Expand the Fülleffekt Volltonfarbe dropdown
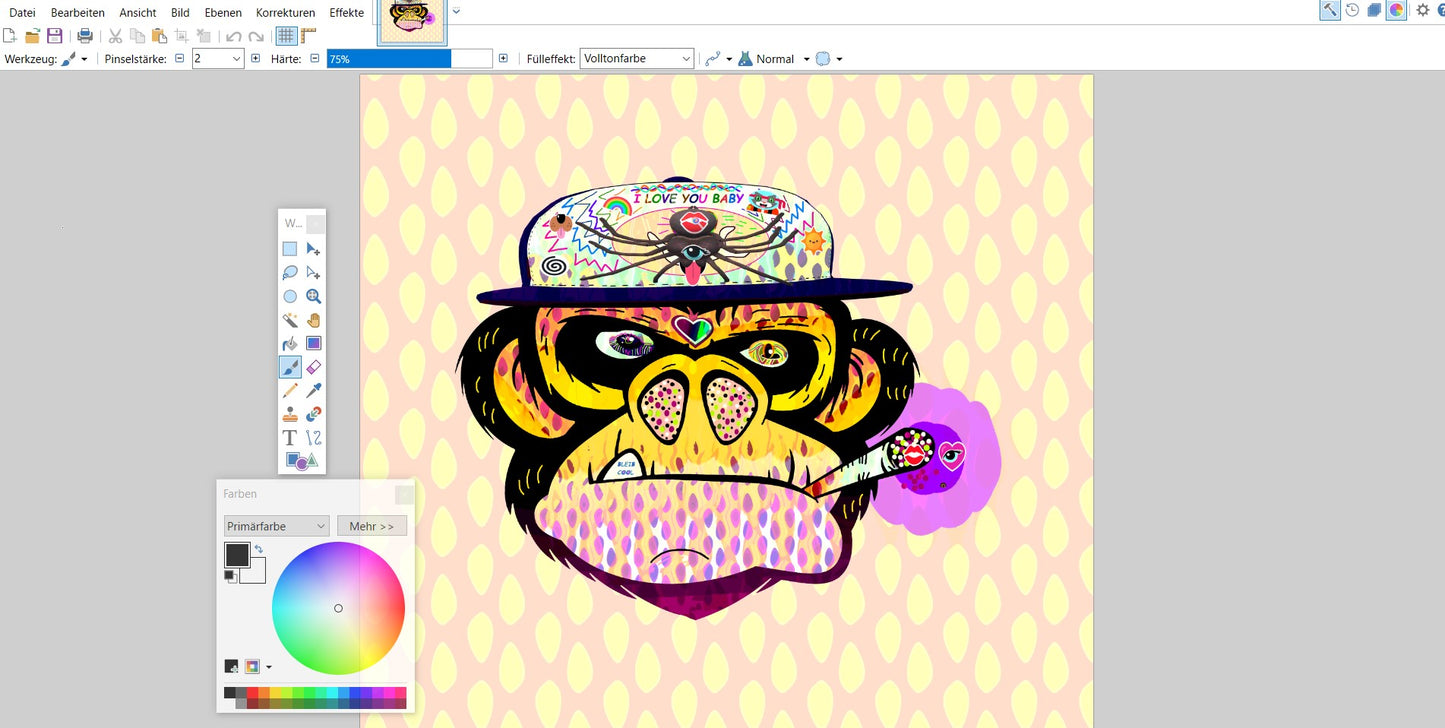Screen dimensions: 1445x728 tap(637, 59)
